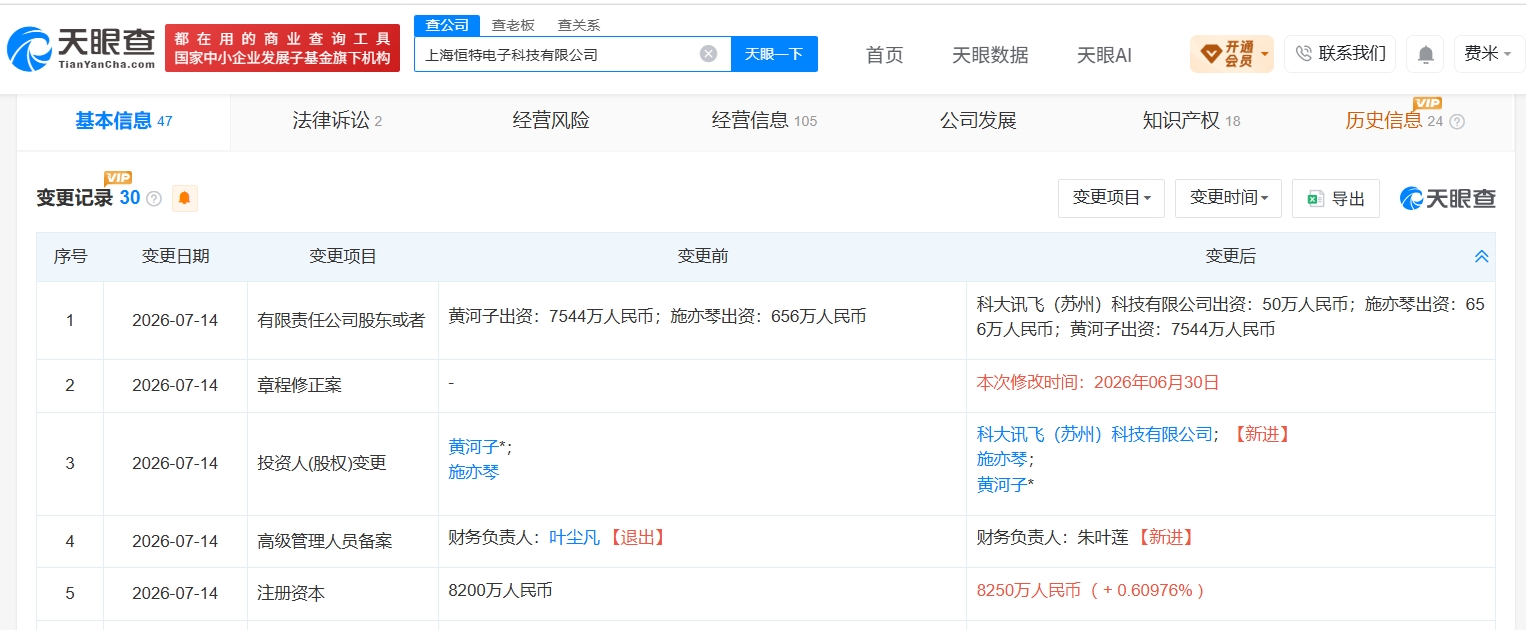Click the 导出 export button
Image resolution: width=1526 pixels, height=630 pixels.
[x=1336, y=198]
